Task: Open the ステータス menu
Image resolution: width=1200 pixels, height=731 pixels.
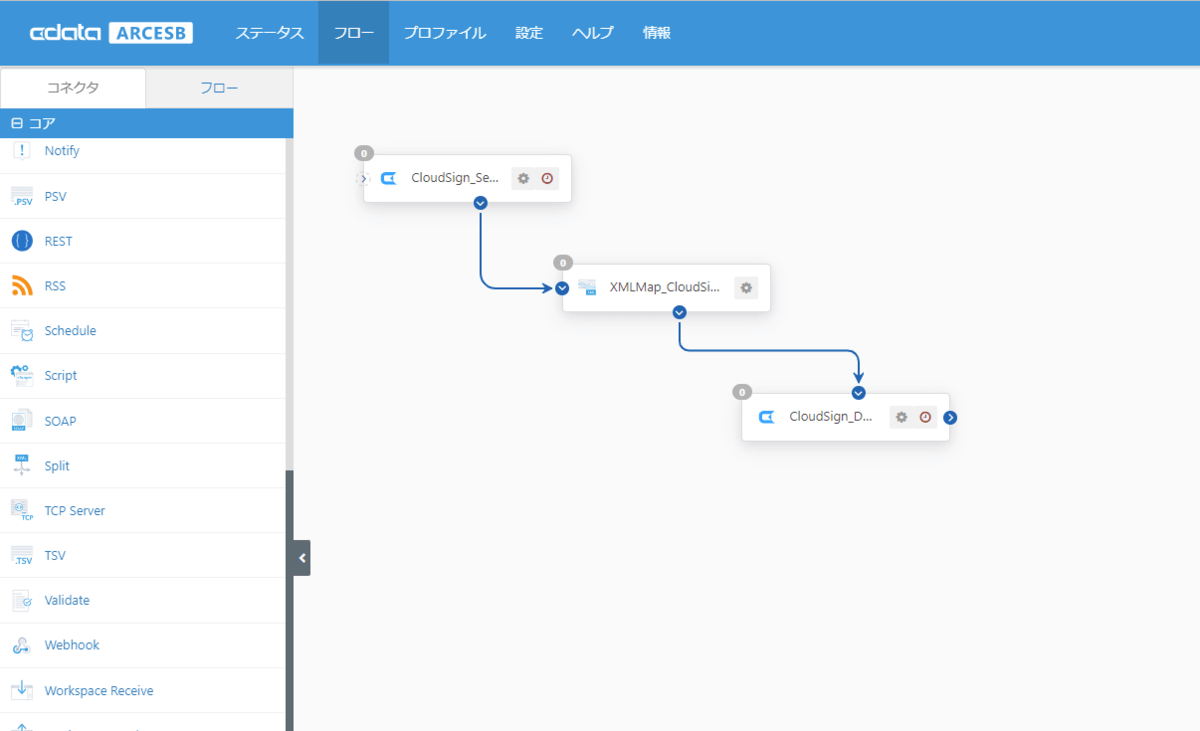Action: tap(269, 33)
